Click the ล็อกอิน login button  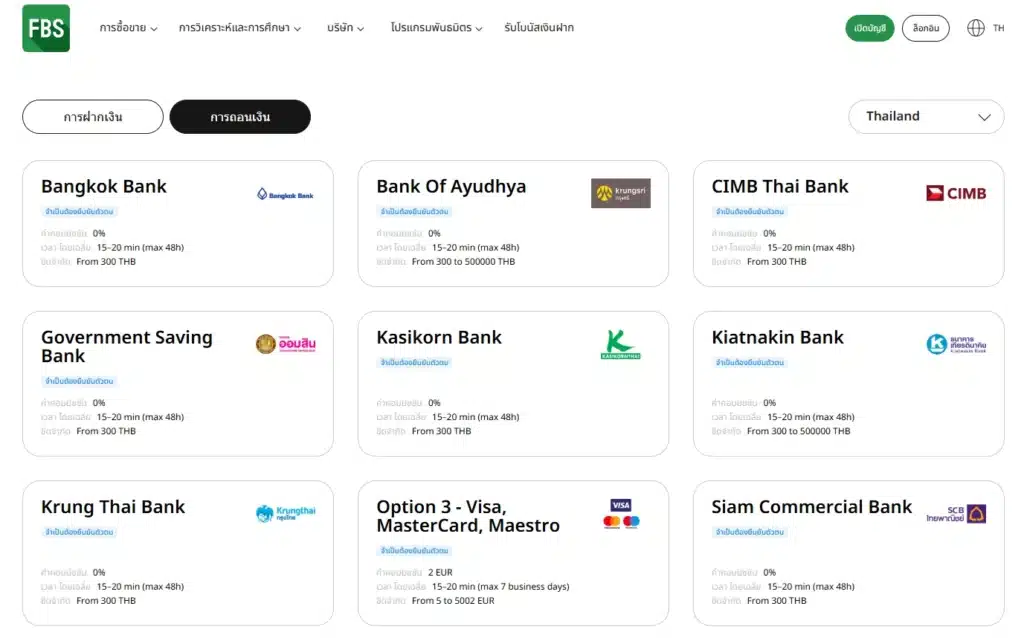[x=925, y=28]
